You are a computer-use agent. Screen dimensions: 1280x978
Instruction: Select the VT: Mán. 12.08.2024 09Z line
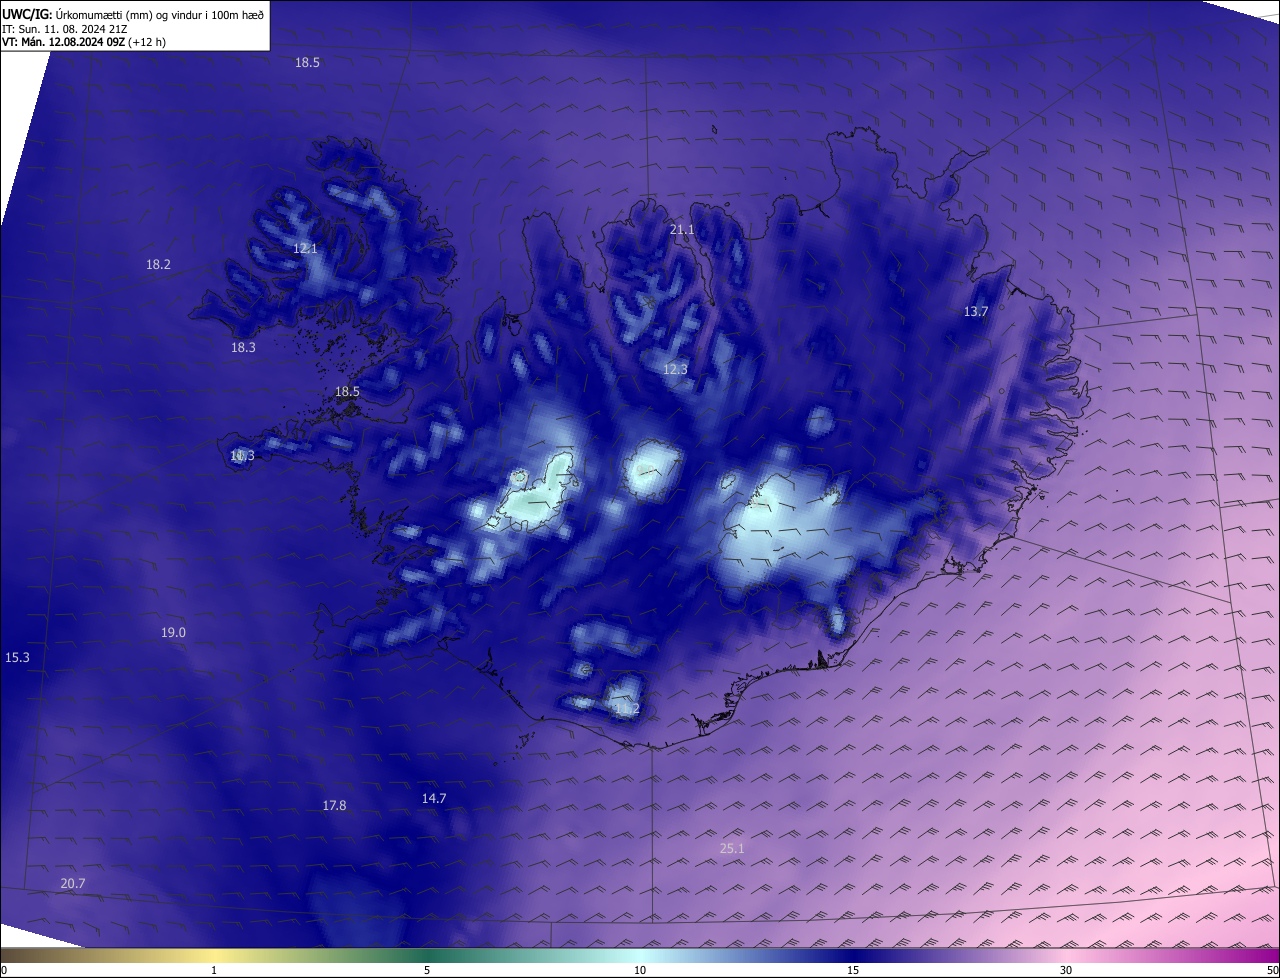click(x=84, y=42)
